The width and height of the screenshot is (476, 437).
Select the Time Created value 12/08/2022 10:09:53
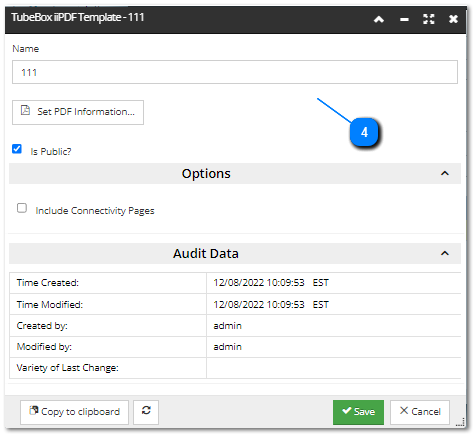260,284
